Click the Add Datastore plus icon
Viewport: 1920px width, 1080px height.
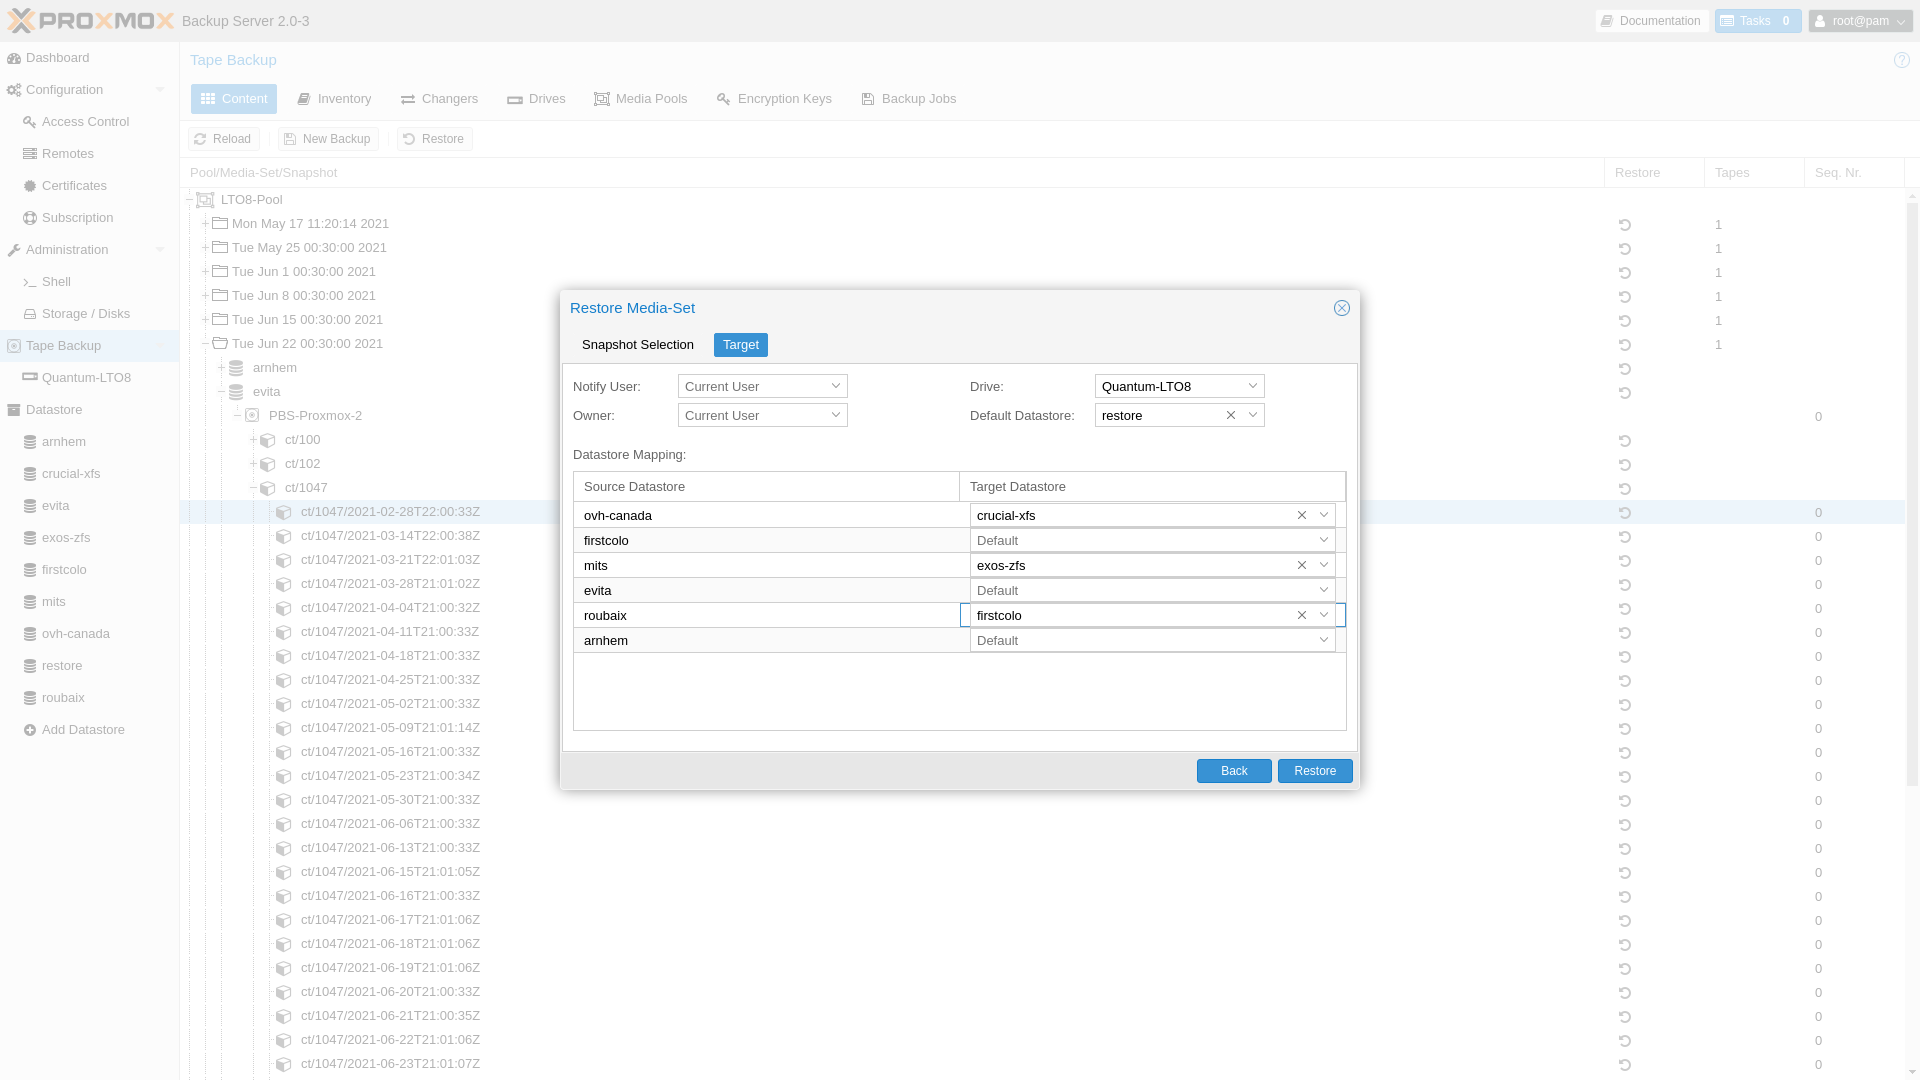click(x=30, y=730)
